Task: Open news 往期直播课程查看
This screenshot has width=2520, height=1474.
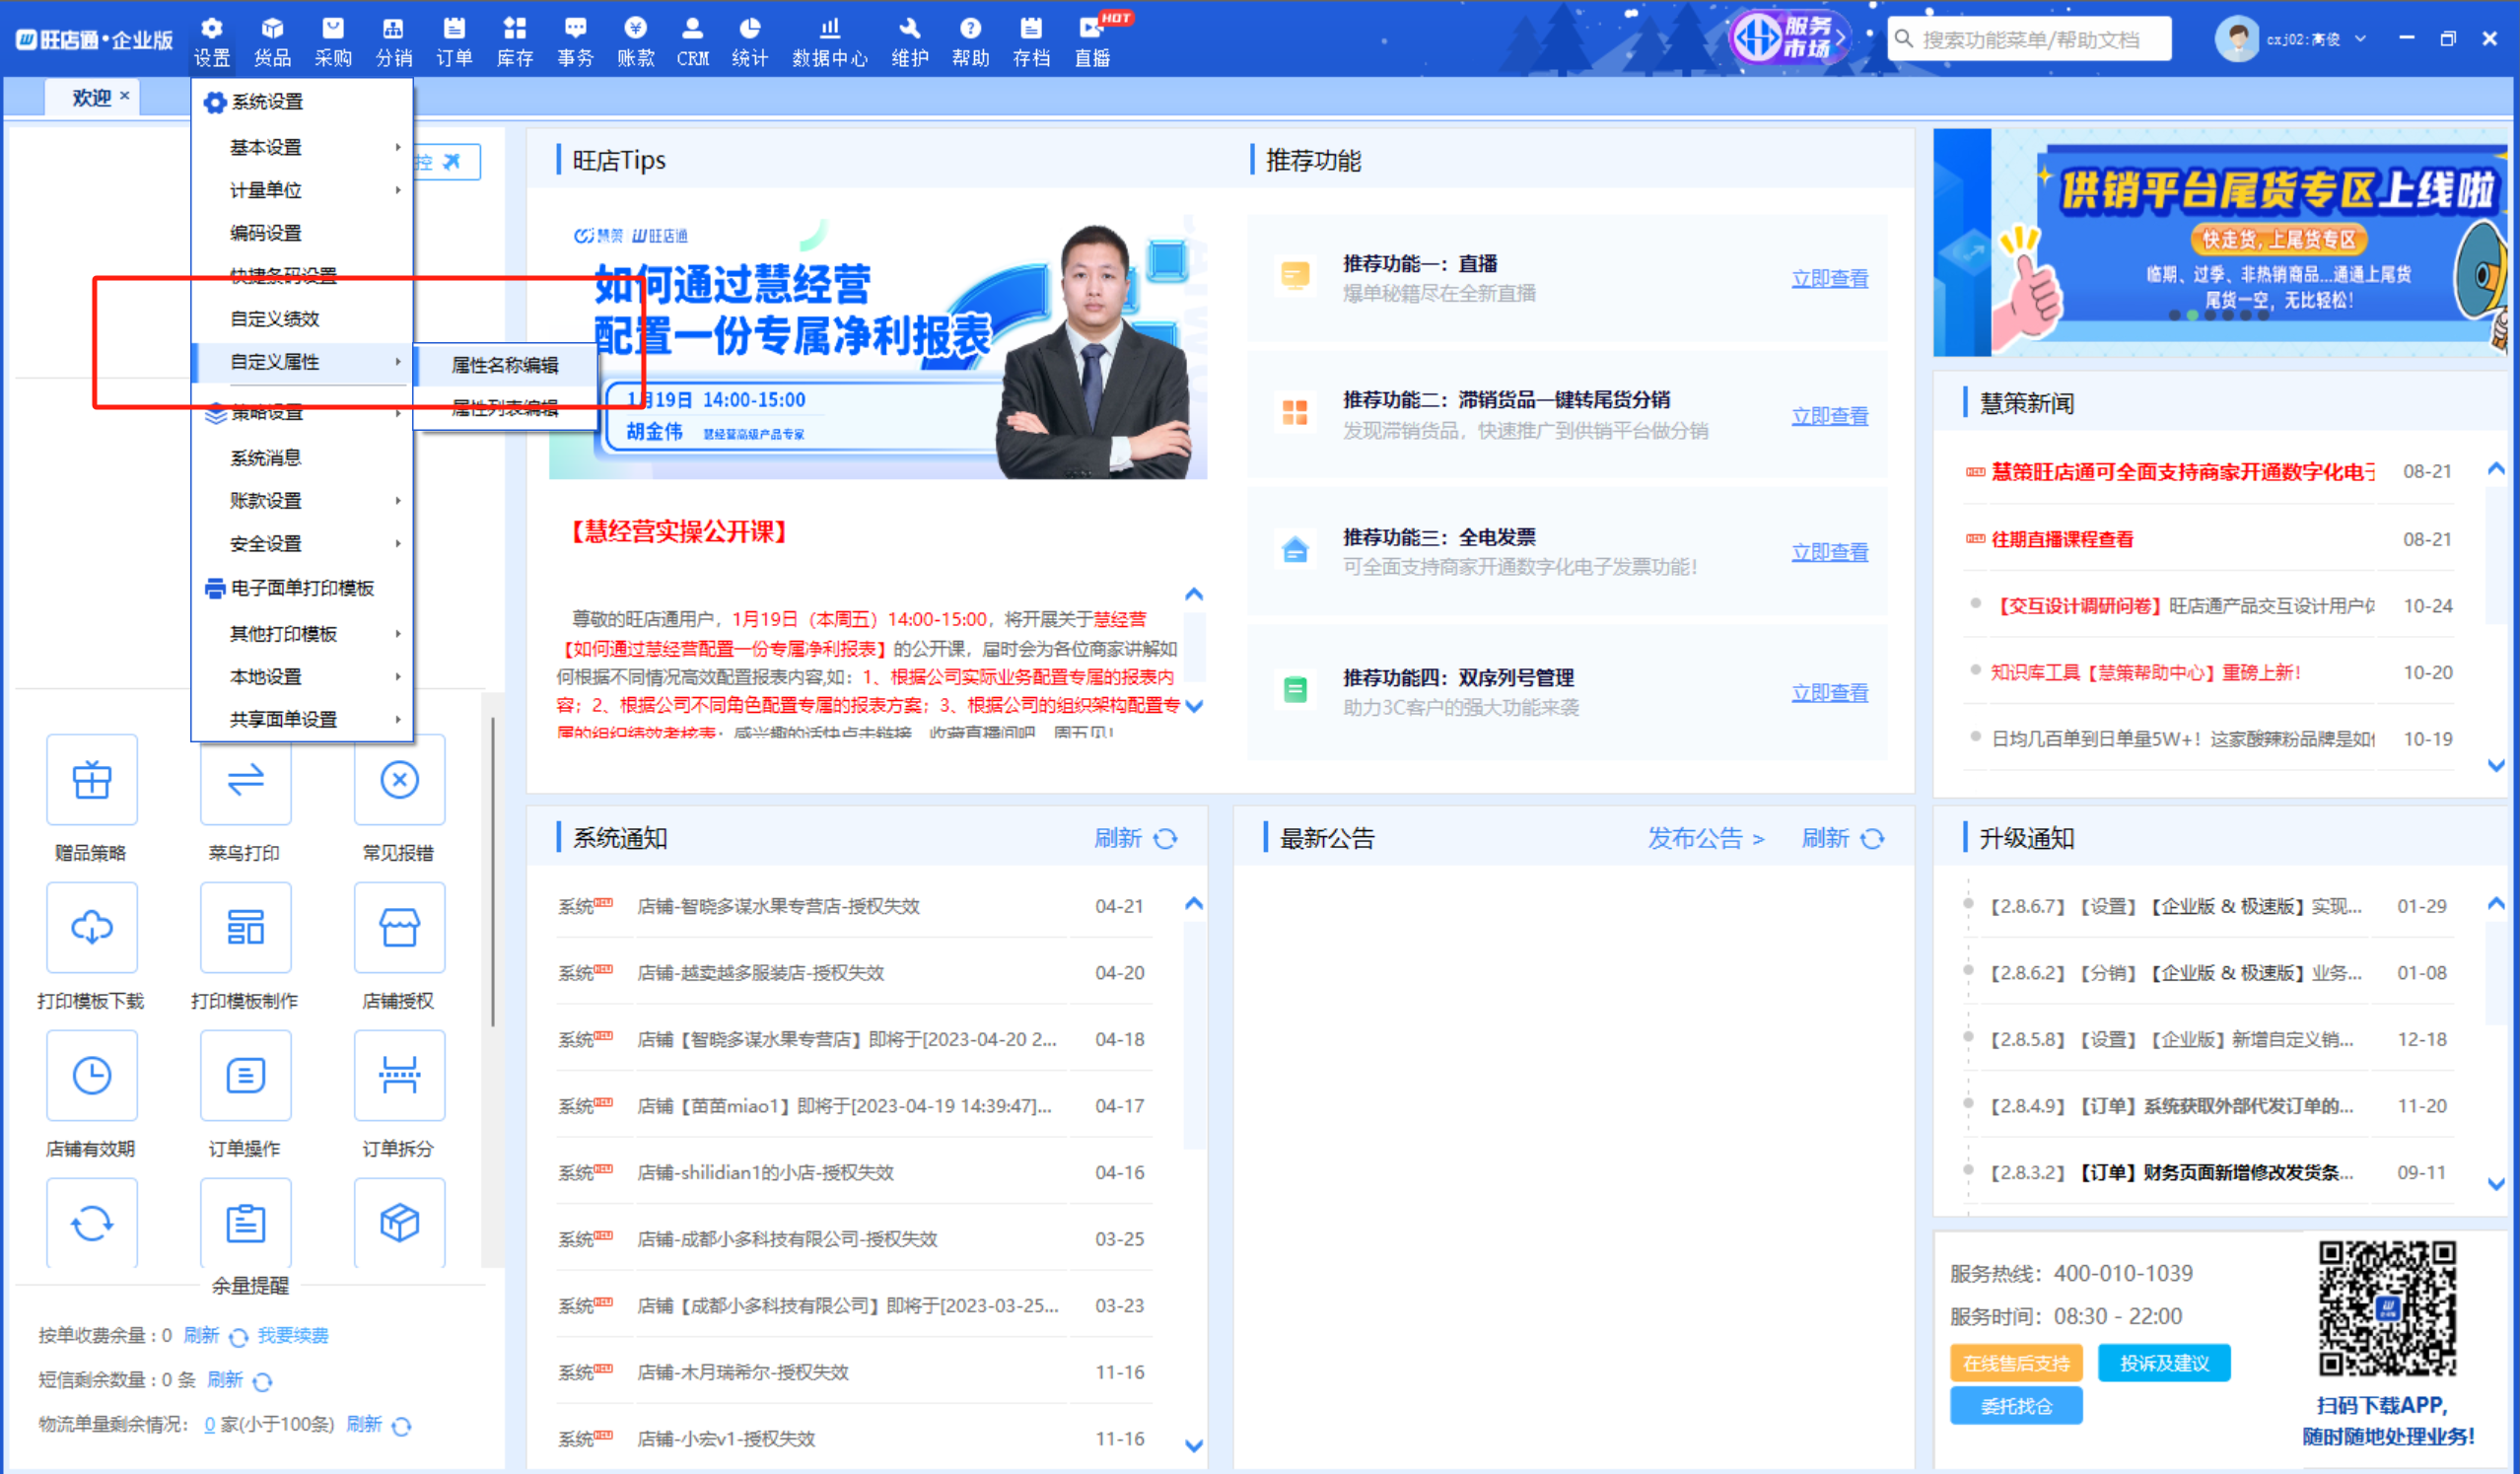Action: (2062, 539)
